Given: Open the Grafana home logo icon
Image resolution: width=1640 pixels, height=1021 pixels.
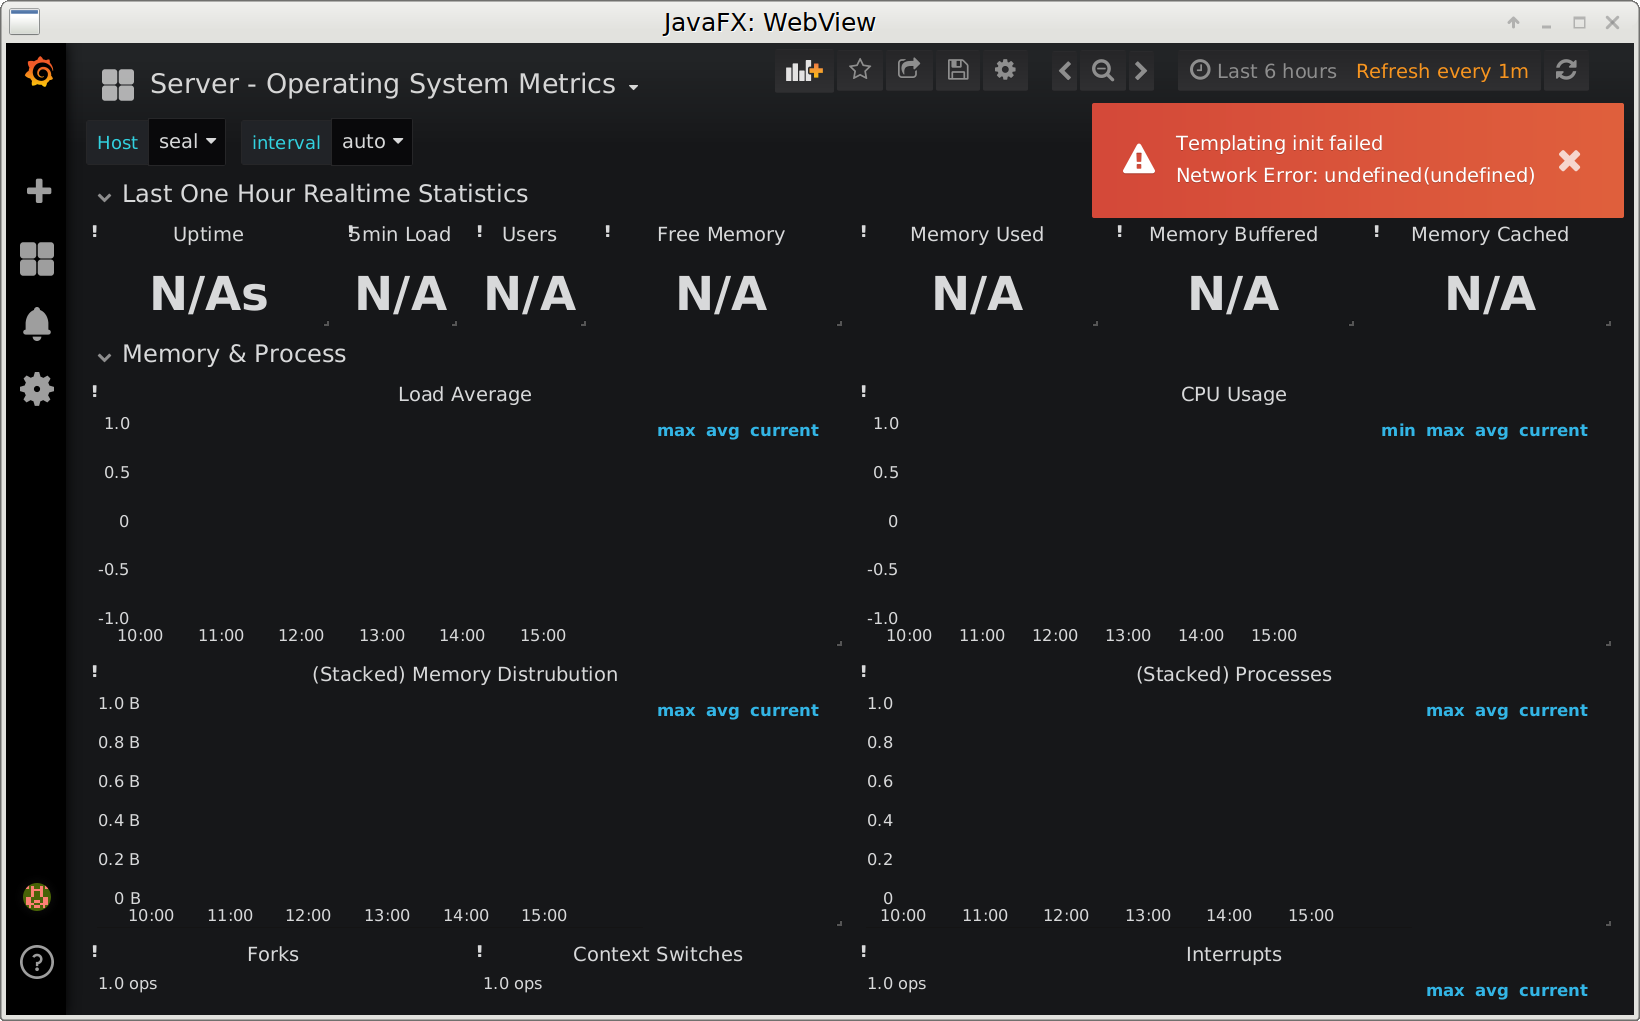Looking at the screenshot, I should (x=37, y=72).
